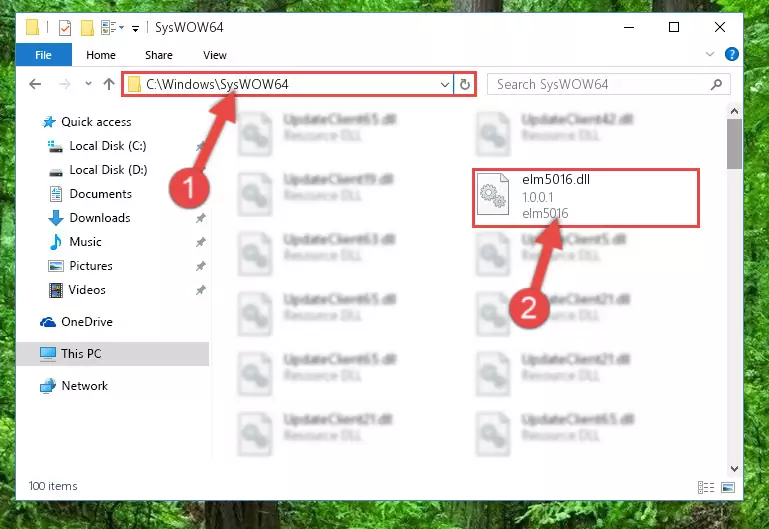This screenshot has height=529, width=769.
Task: Switch to Large icons view layout
Action: 728,487
